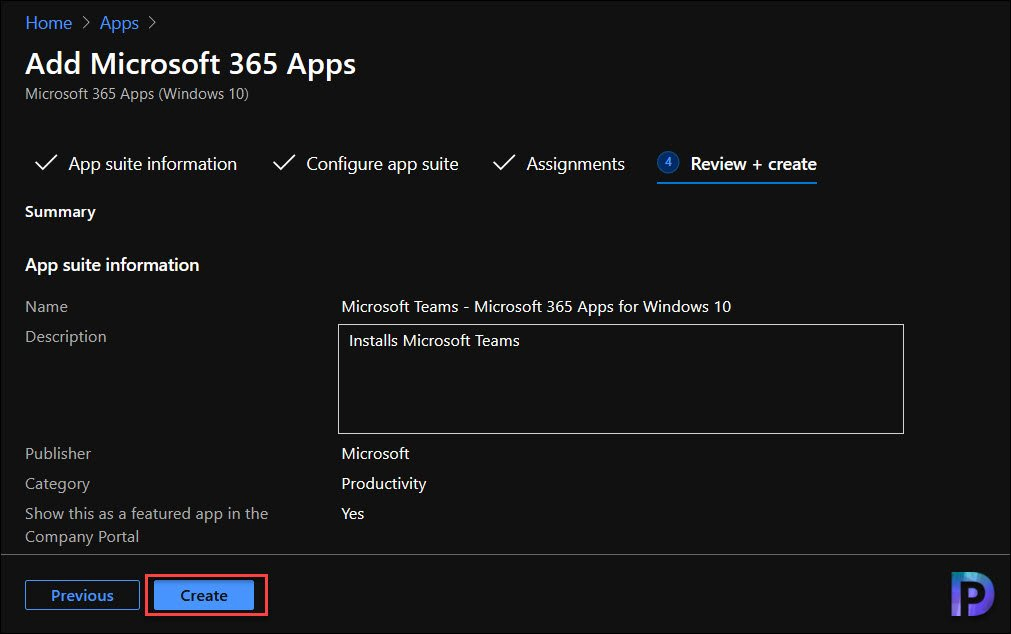Click the checkmark icon beside Configure app suite
This screenshot has height=634, width=1011.
click(284, 163)
